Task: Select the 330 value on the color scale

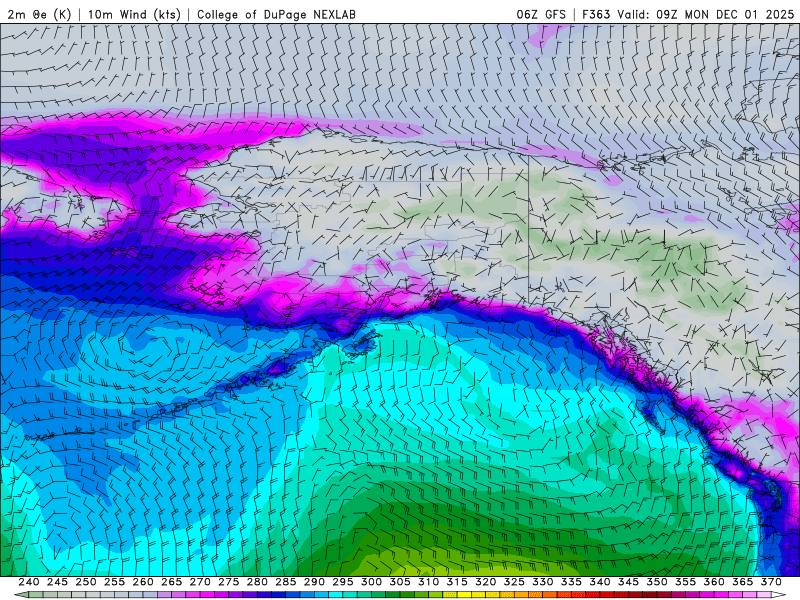Action: [543, 582]
